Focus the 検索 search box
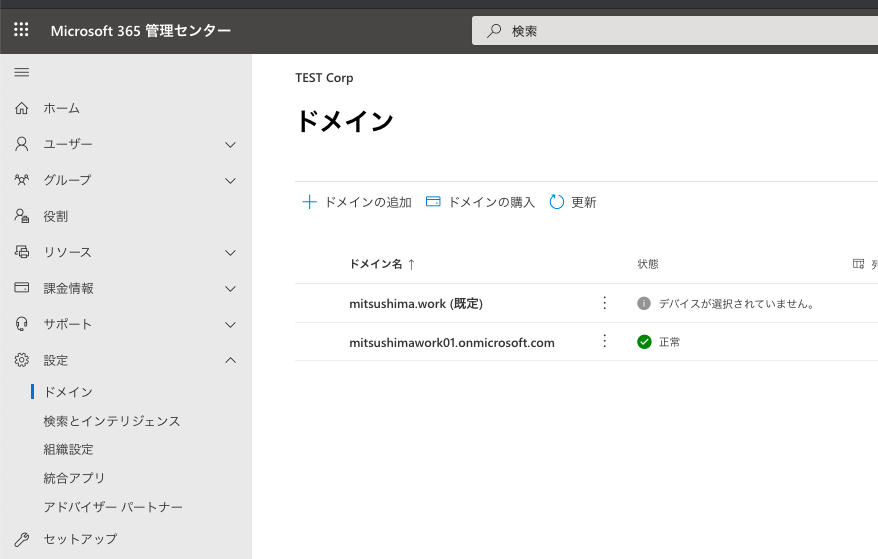Viewport: 878px width, 559px height. tap(675, 31)
